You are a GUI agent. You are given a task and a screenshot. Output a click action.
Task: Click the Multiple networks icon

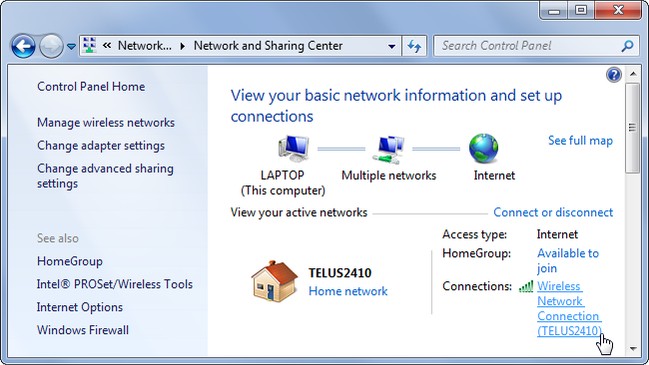pyautogui.click(x=388, y=149)
